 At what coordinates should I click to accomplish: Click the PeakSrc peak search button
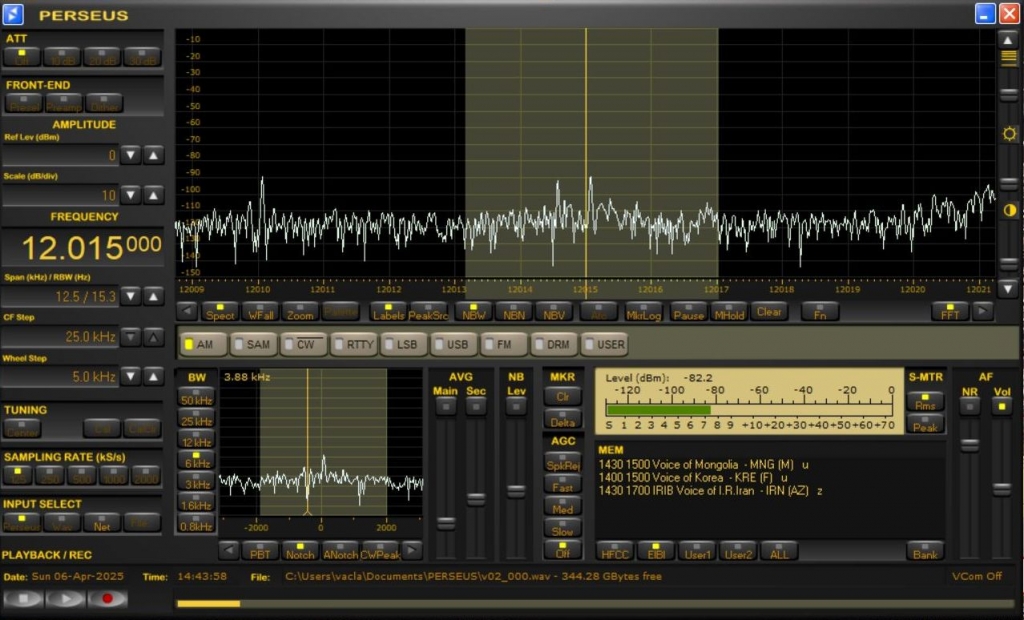tap(428, 312)
